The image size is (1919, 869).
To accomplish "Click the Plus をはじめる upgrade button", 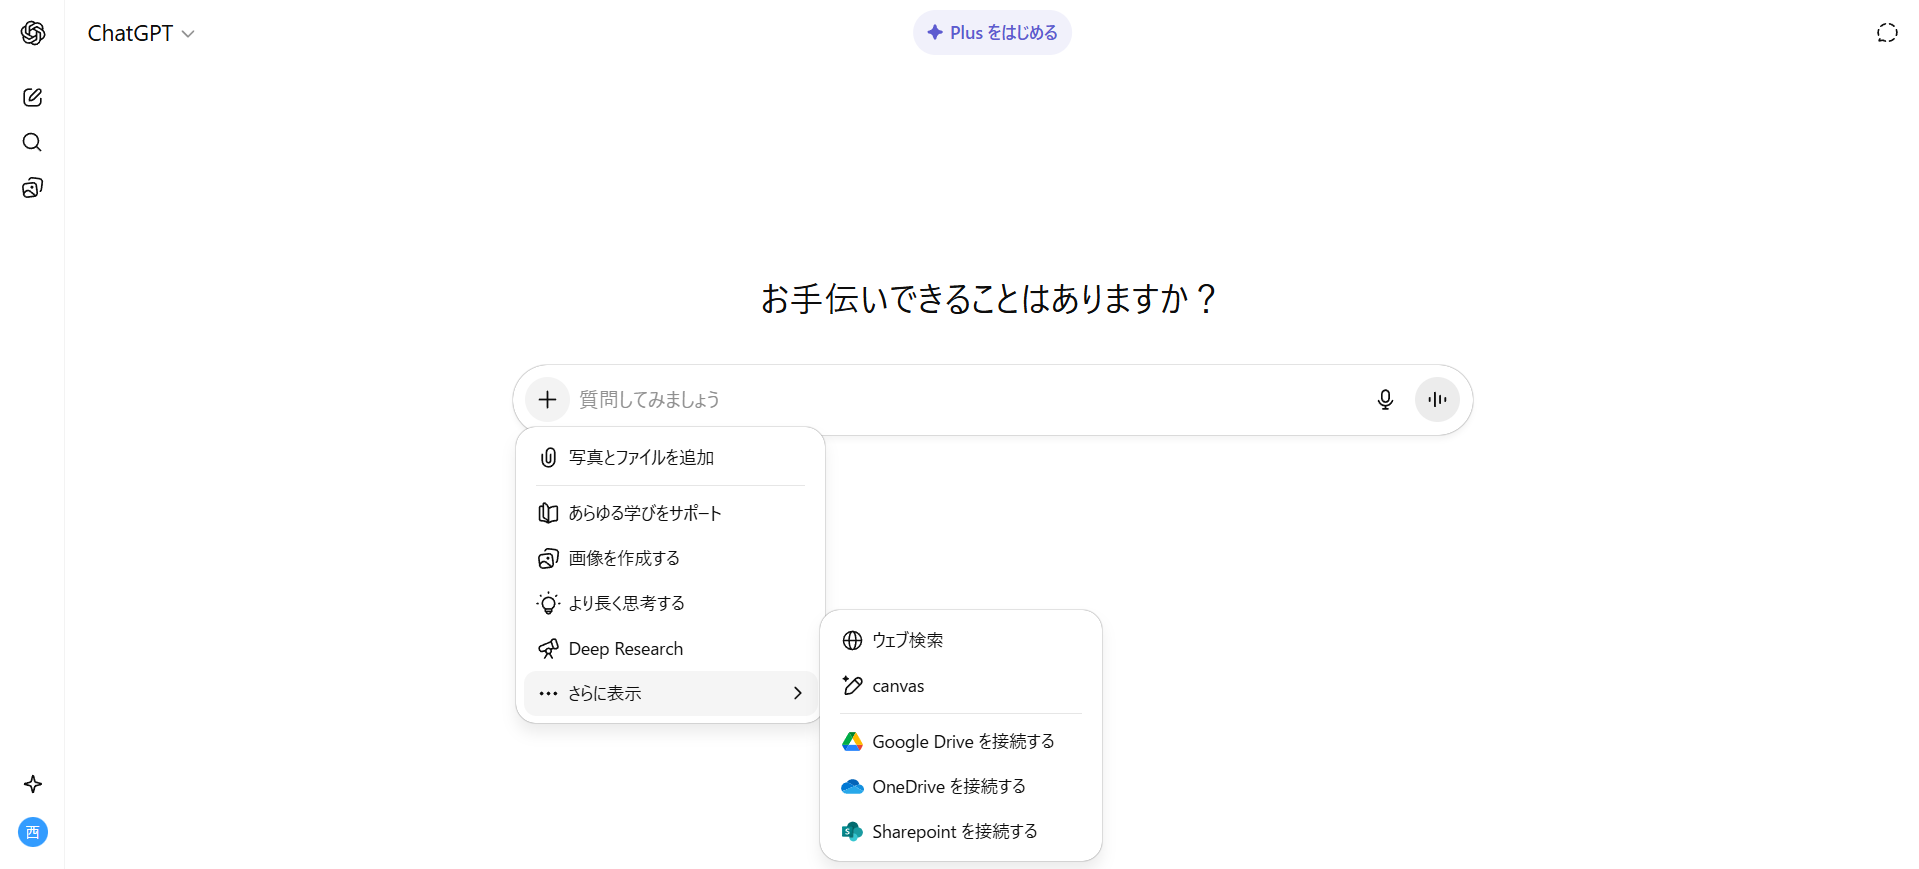I will [x=992, y=33].
